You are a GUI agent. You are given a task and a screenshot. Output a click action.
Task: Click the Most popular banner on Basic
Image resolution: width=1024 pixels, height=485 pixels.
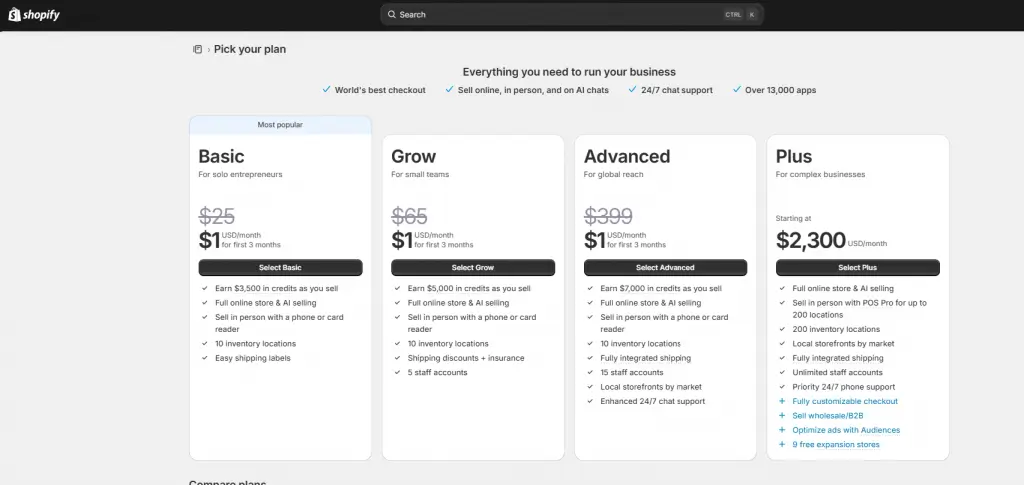point(280,125)
